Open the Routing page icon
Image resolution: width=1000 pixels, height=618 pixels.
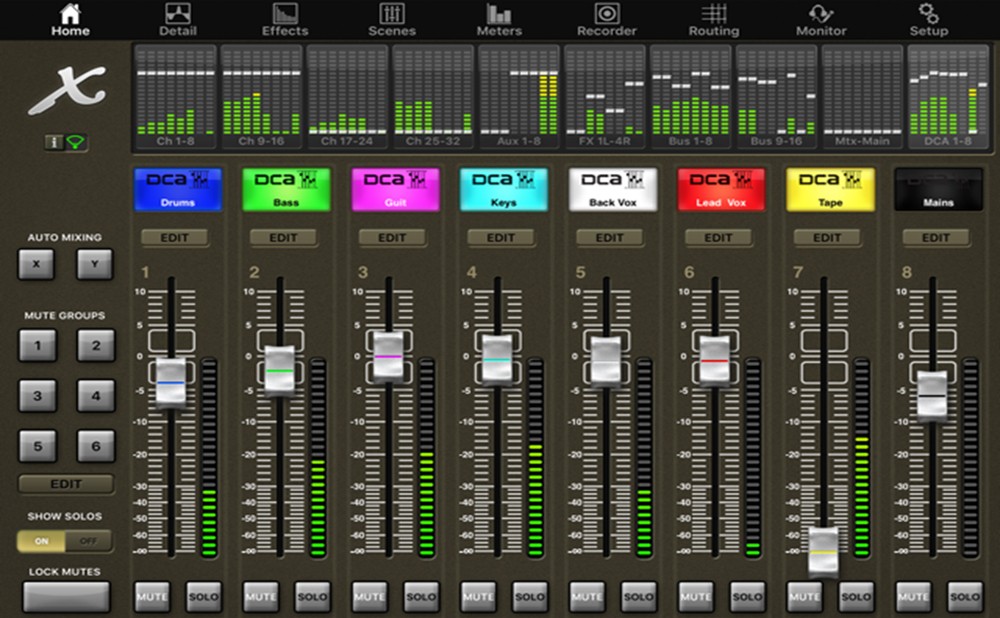(714, 14)
